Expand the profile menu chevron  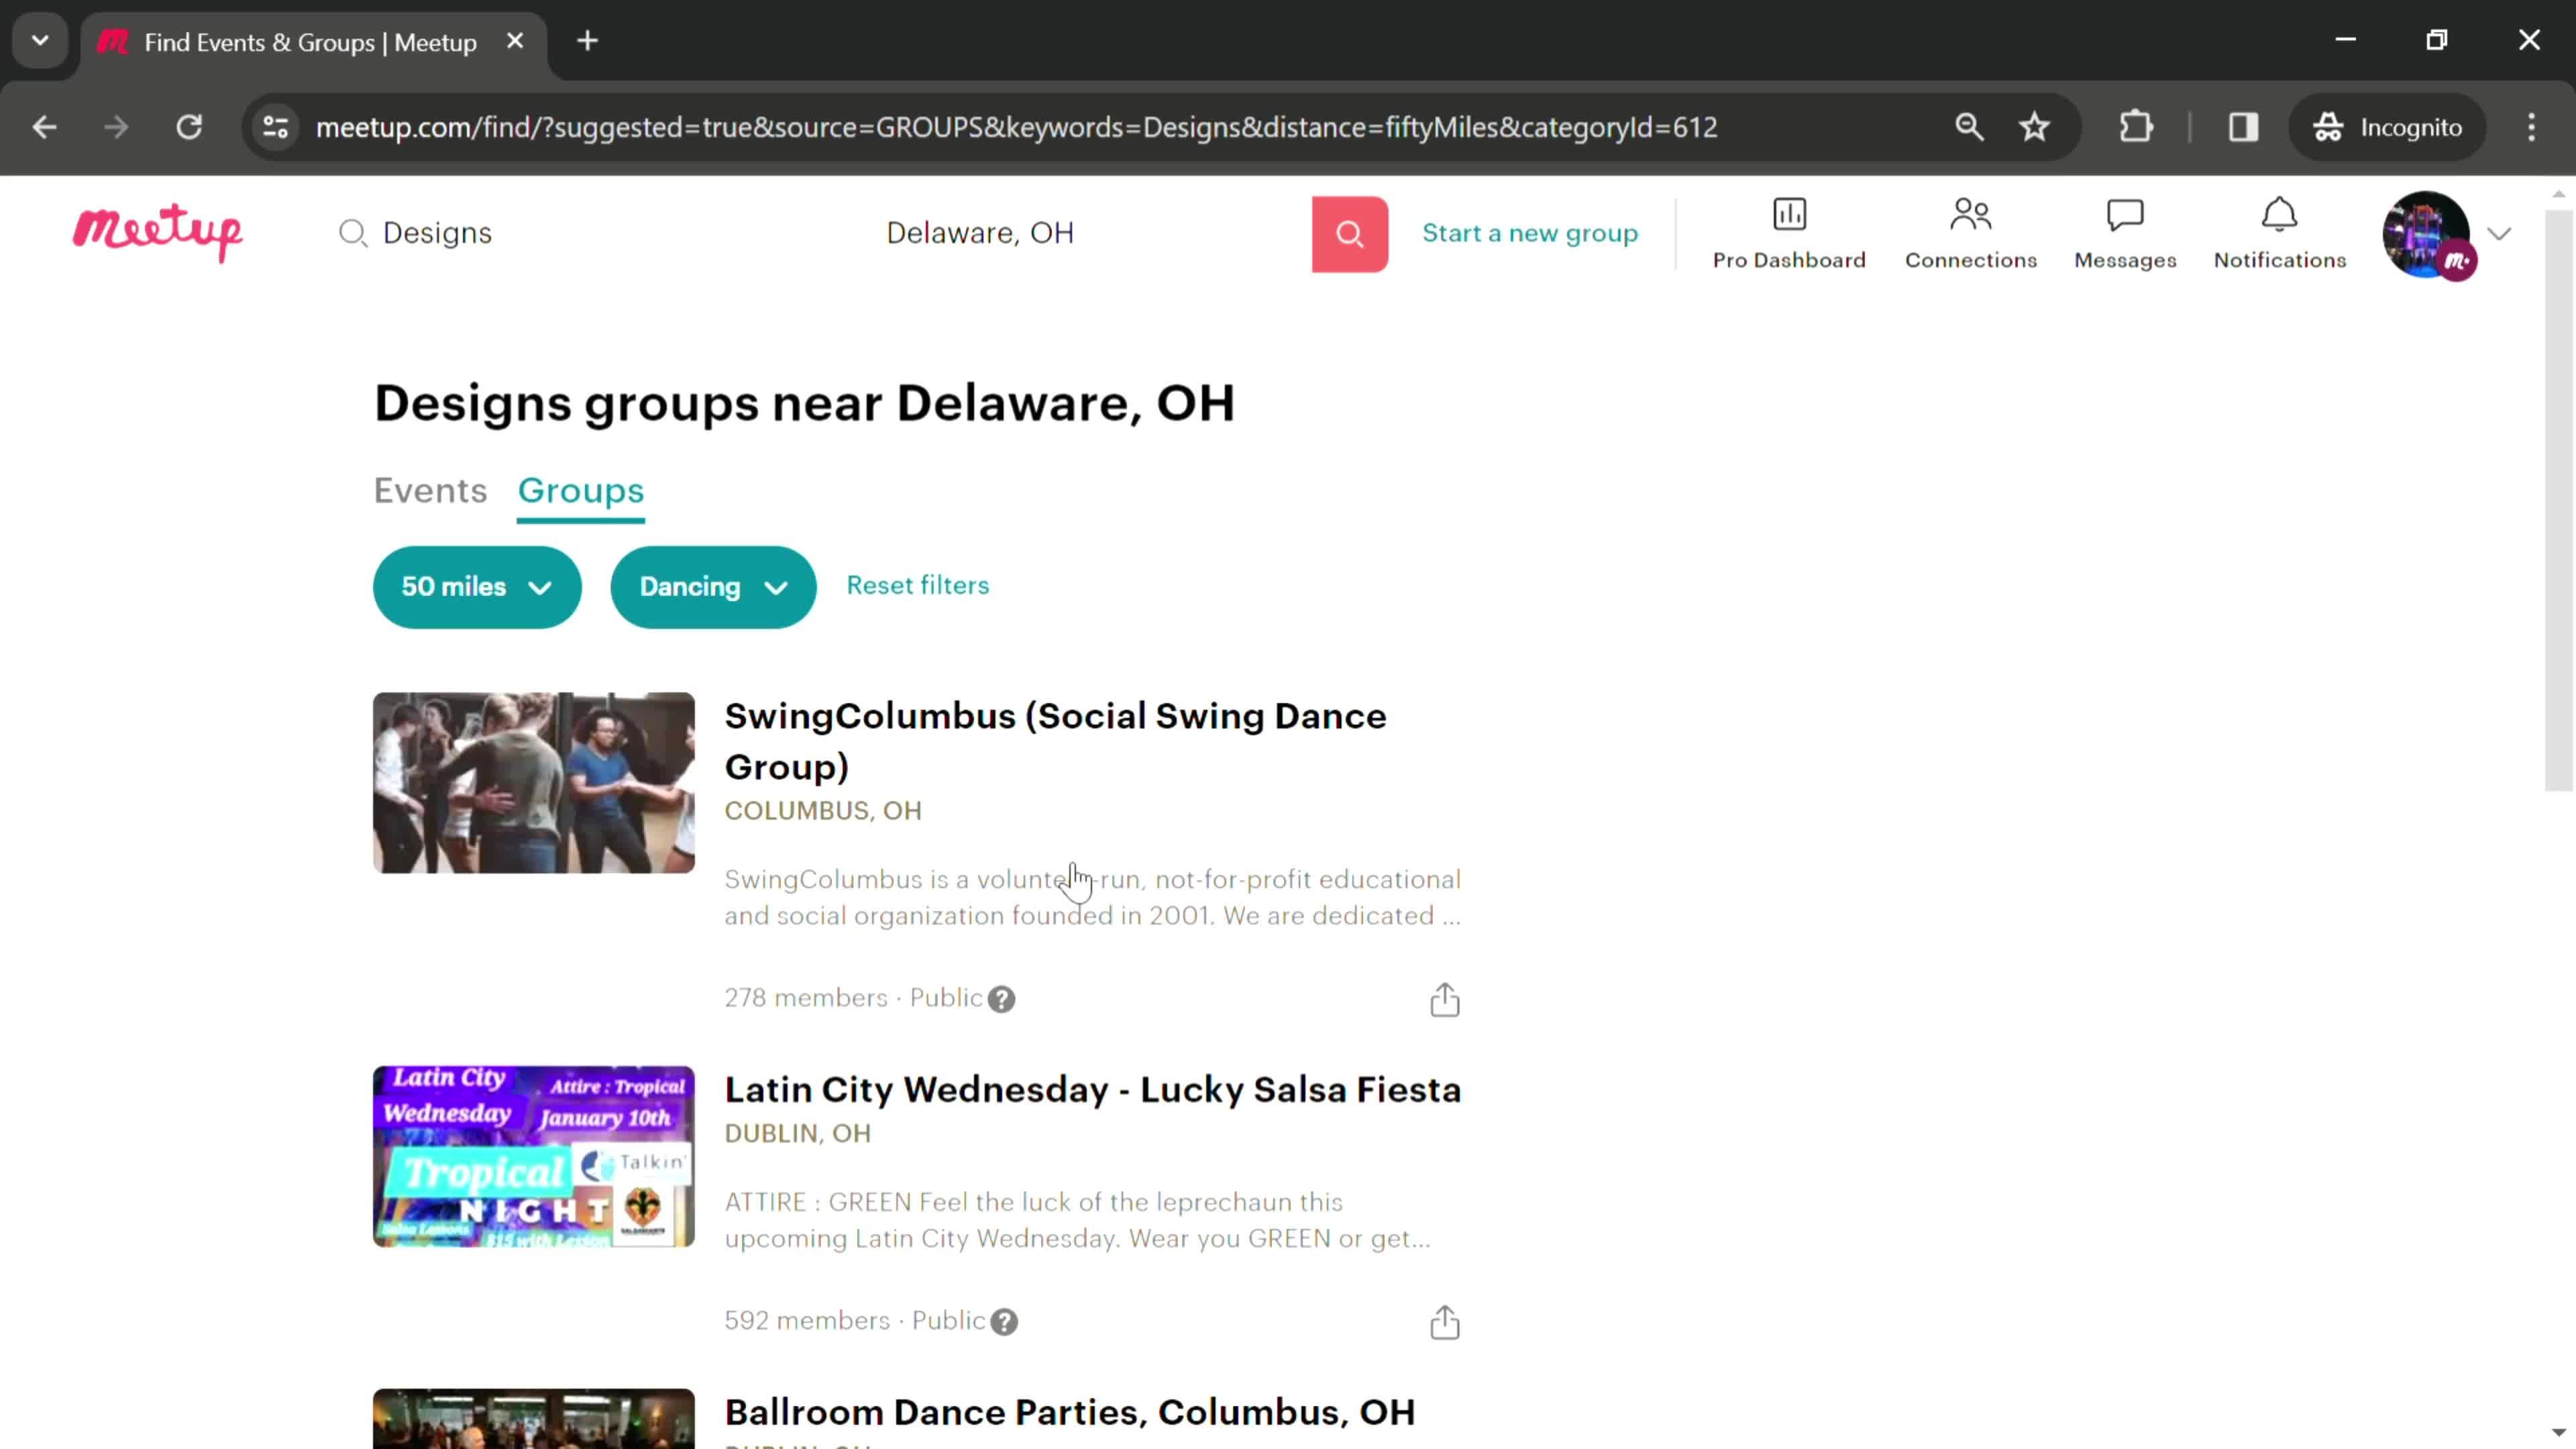[2499, 234]
